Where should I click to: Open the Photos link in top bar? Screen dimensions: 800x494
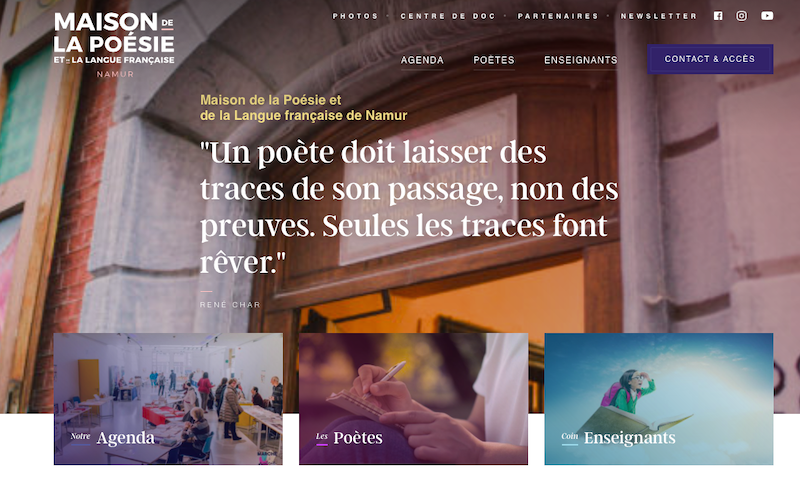355,16
